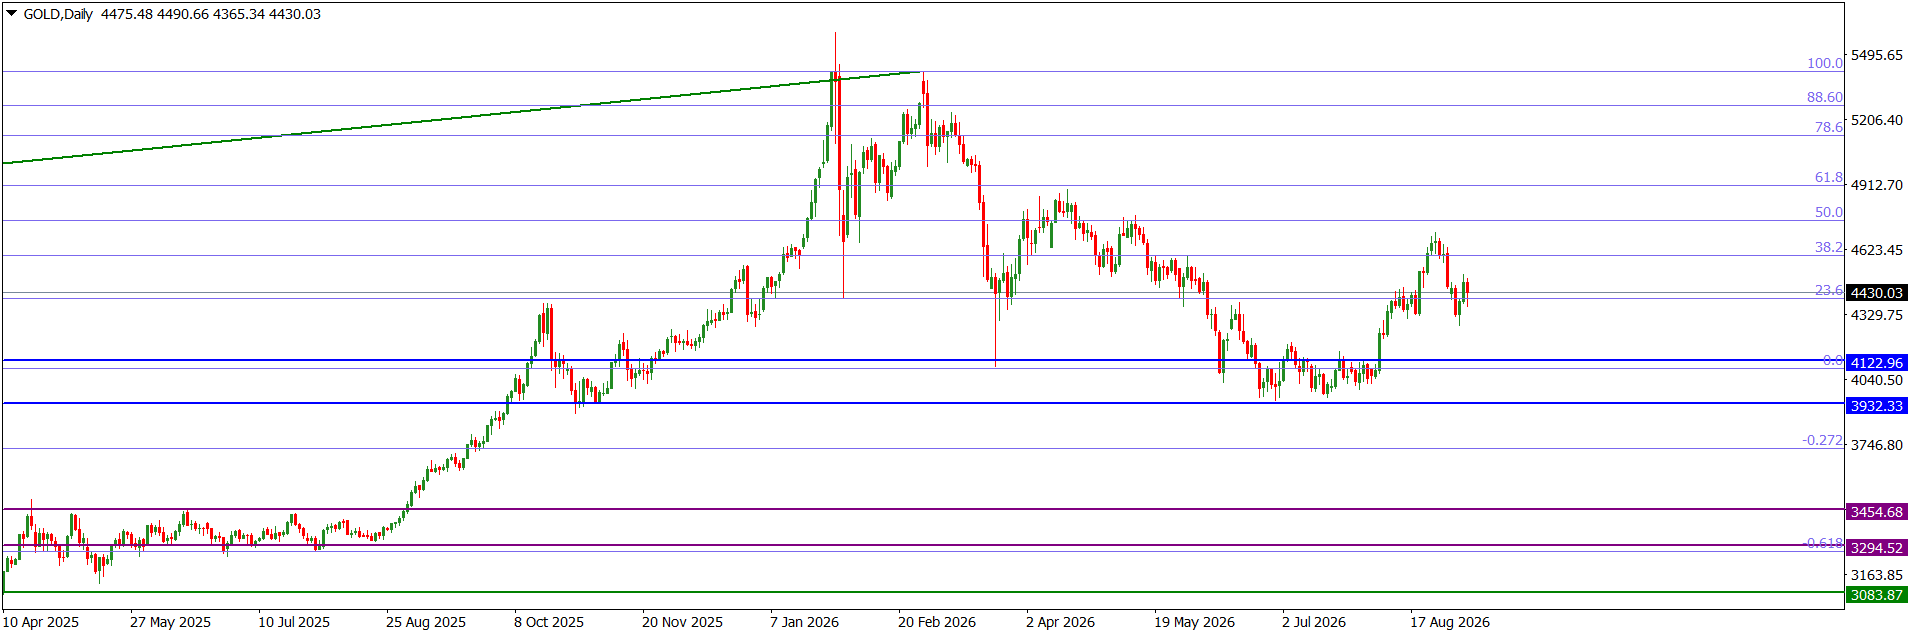Select the black current price label 4430.03
This screenshot has width=1916, height=636.
point(1876,293)
